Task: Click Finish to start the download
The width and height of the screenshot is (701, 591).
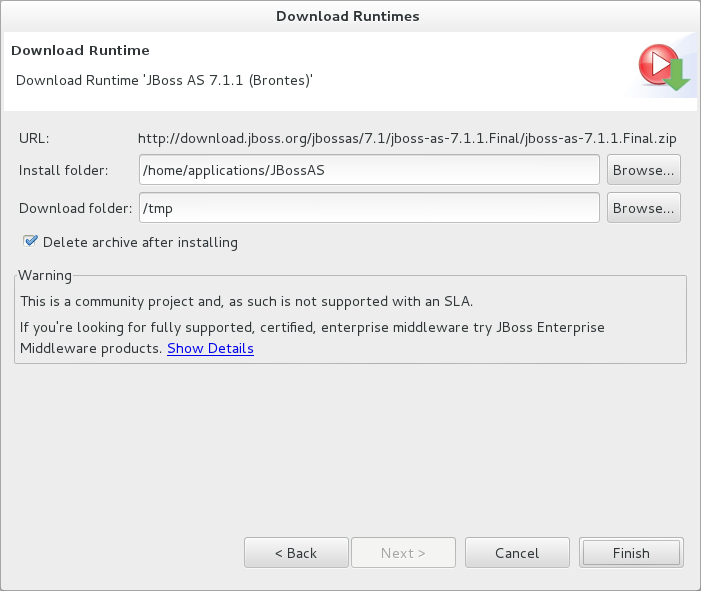Action: pyautogui.click(x=631, y=553)
